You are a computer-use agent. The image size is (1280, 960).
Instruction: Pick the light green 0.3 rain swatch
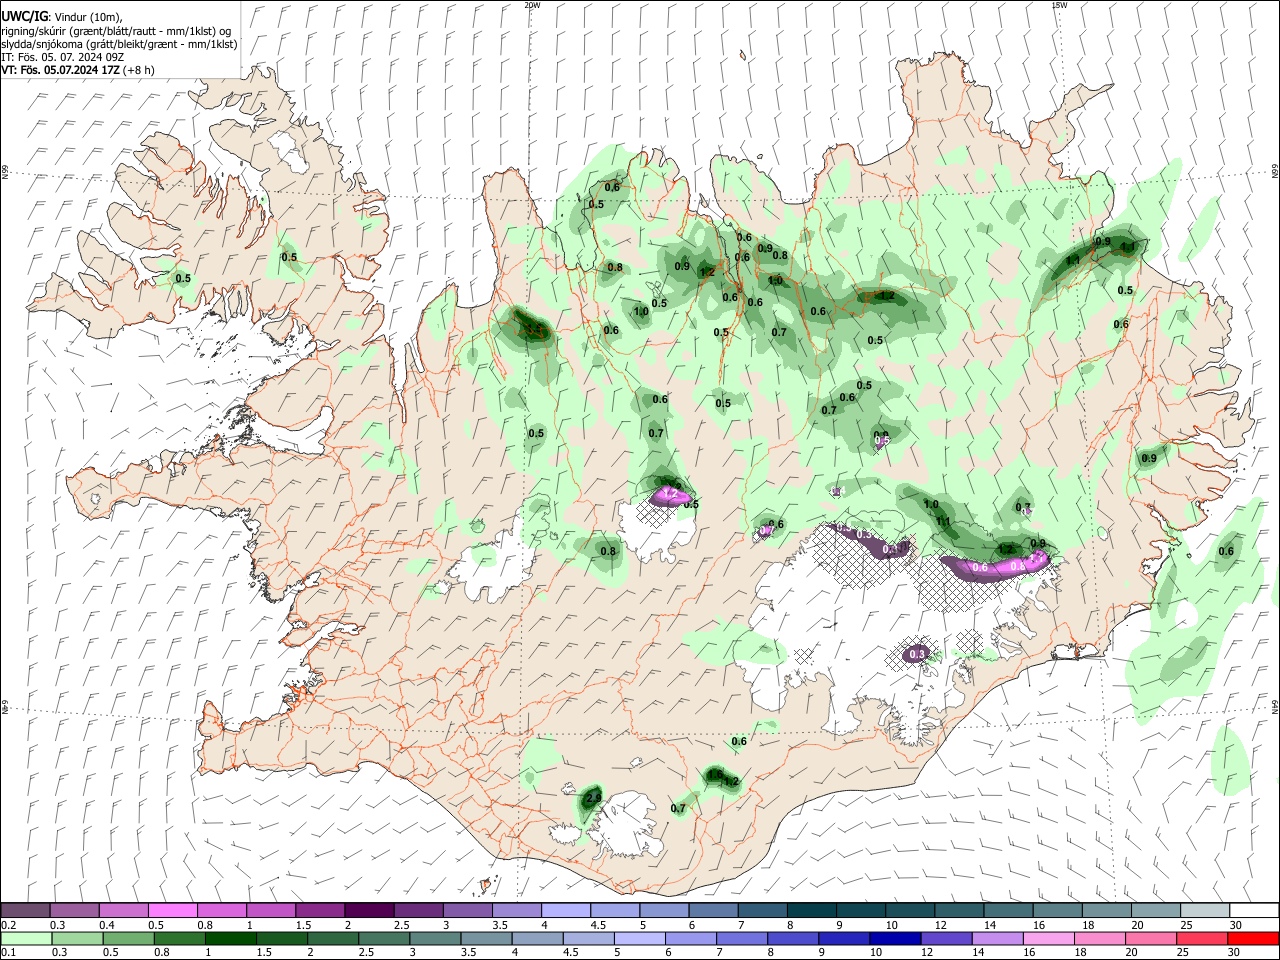point(77,938)
